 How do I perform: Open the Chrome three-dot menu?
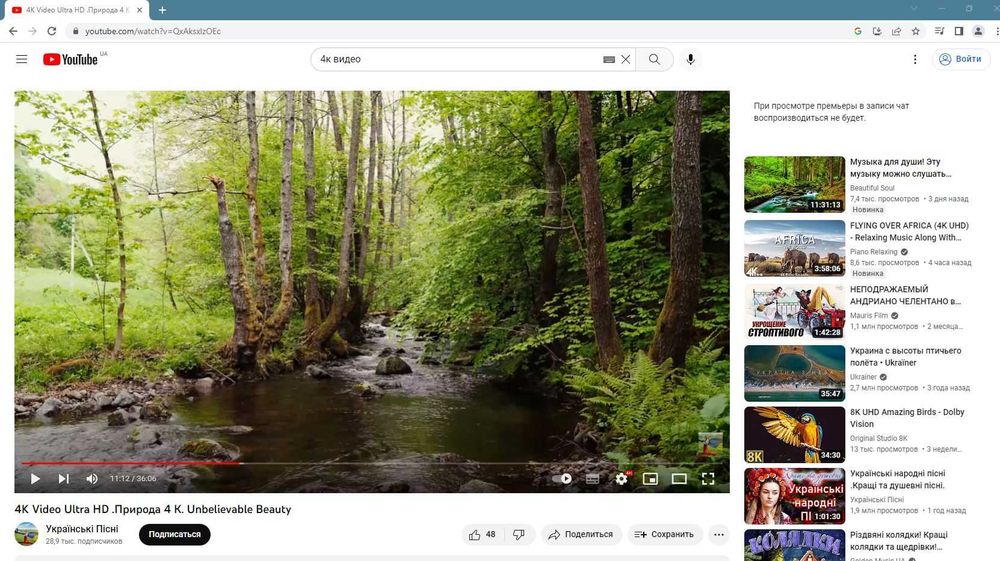(x=996, y=31)
